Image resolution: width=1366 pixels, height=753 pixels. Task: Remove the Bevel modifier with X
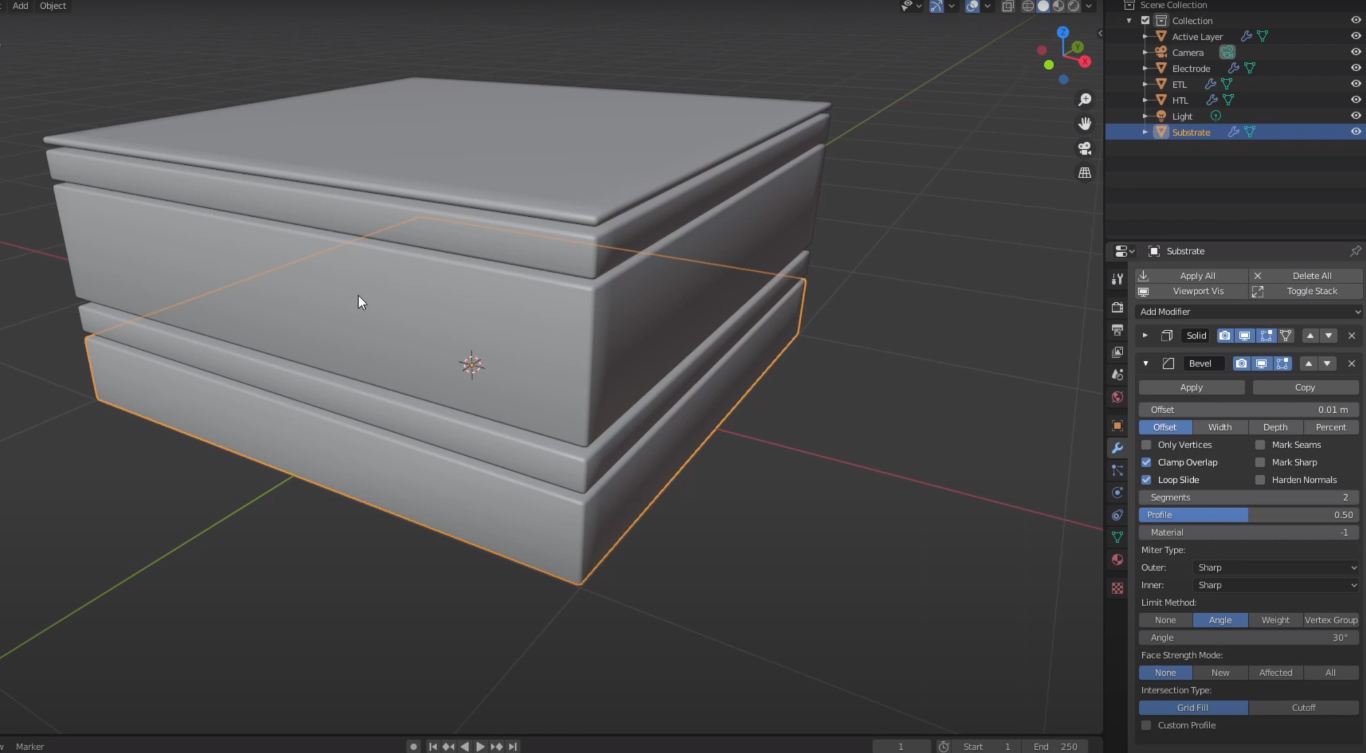[x=1352, y=364]
